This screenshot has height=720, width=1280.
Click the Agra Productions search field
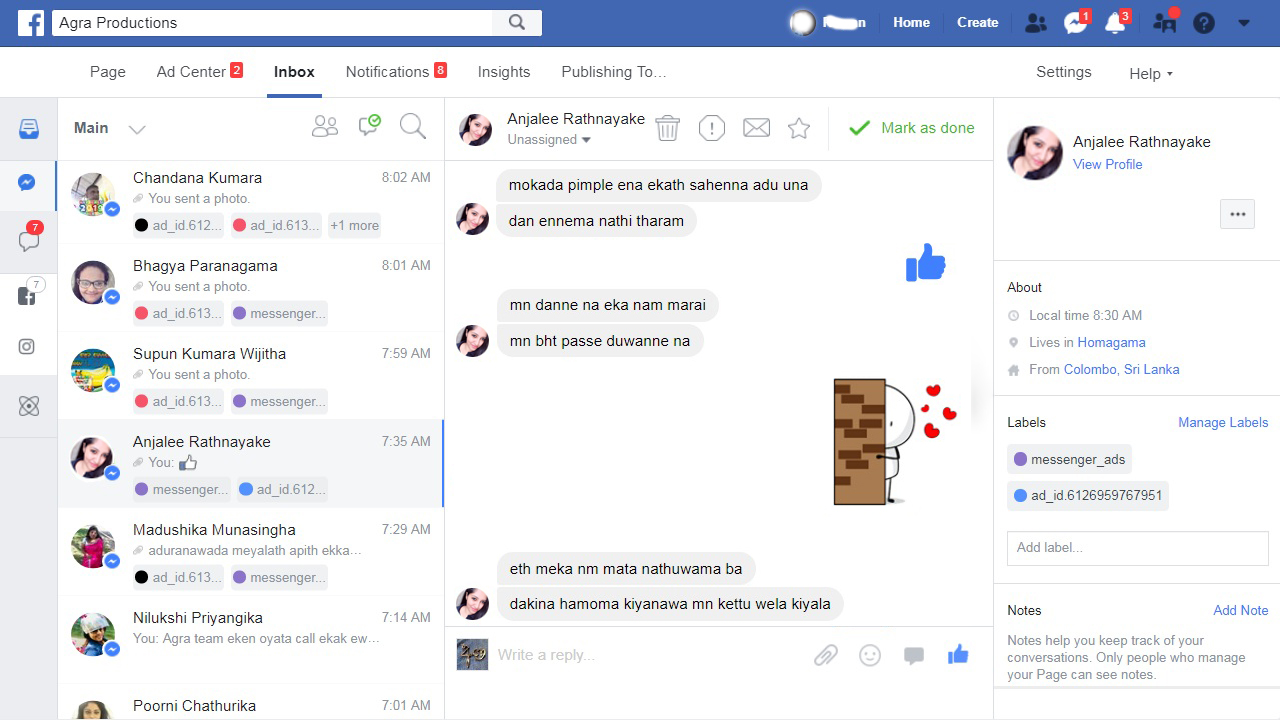(270, 22)
